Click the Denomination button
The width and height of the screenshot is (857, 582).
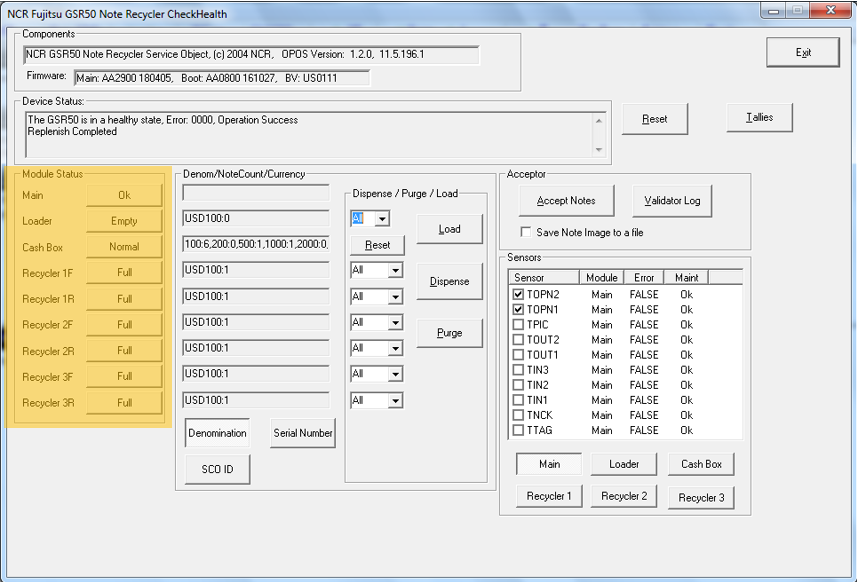[x=217, y=433]
